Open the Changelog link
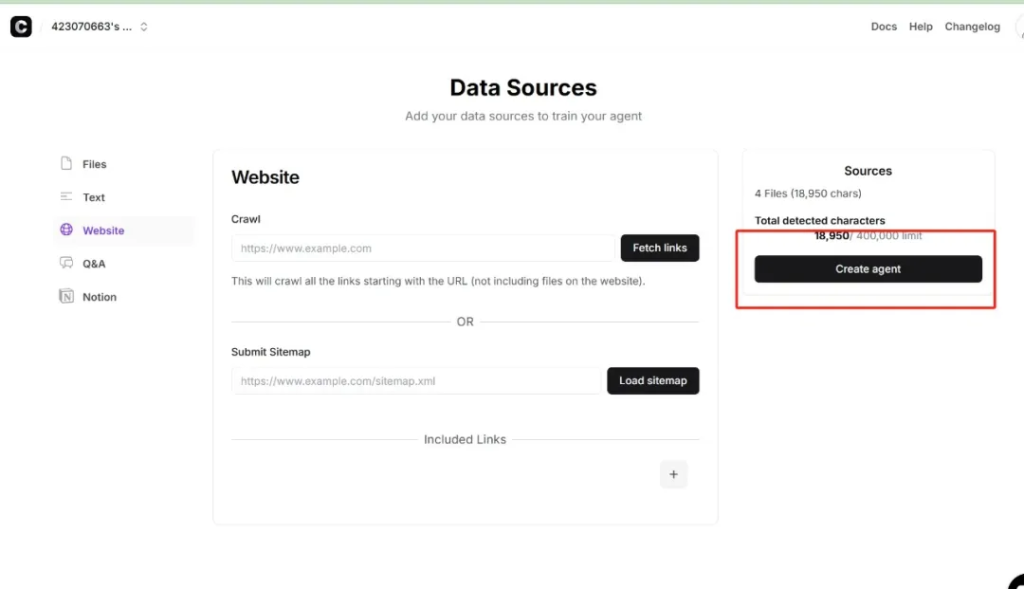1024x589 pixels. click(972, 27)
